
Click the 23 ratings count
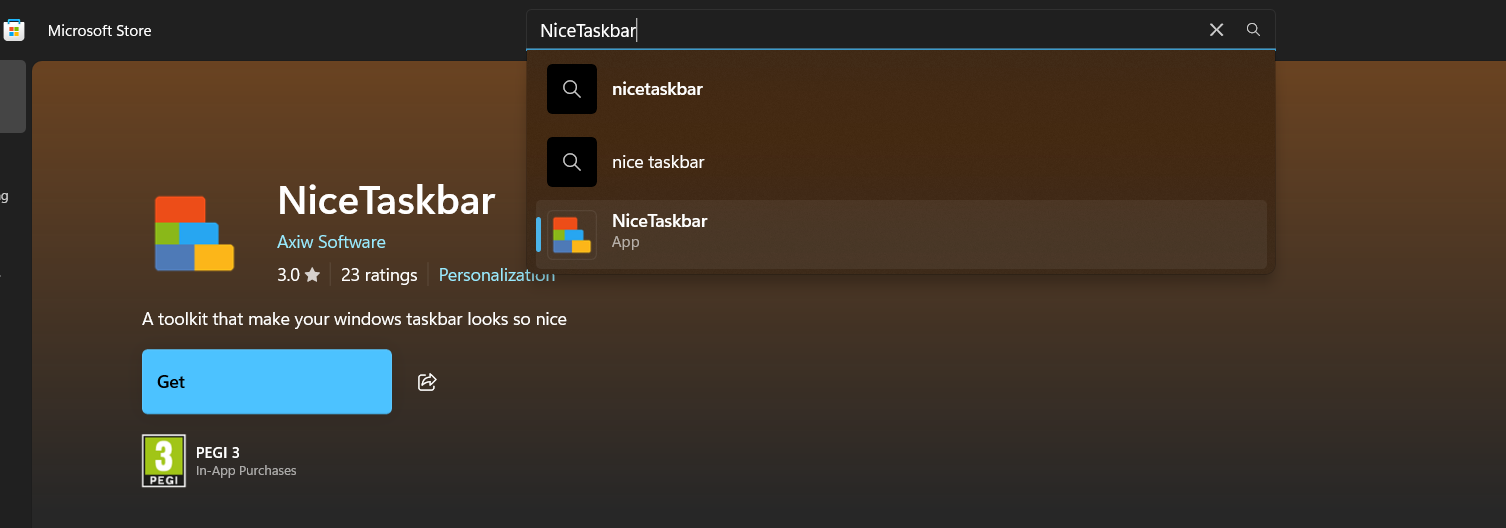click(379, 275)
